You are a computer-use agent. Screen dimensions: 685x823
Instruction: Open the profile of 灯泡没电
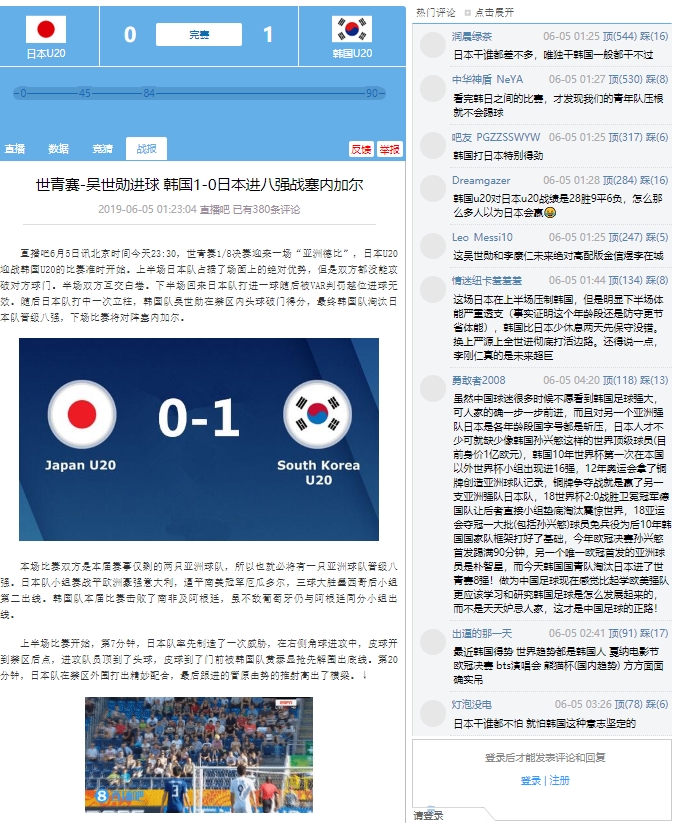click(x=472, y=704)
